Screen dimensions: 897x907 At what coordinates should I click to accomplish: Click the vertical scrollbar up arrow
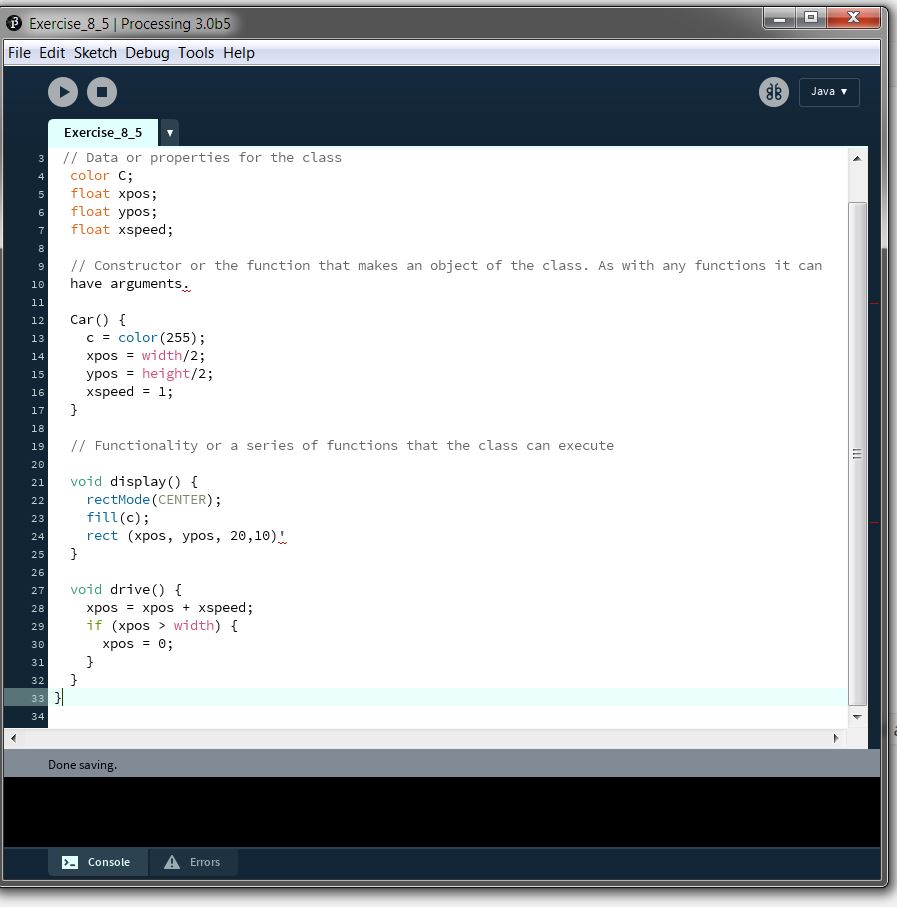tap(857, 158)
